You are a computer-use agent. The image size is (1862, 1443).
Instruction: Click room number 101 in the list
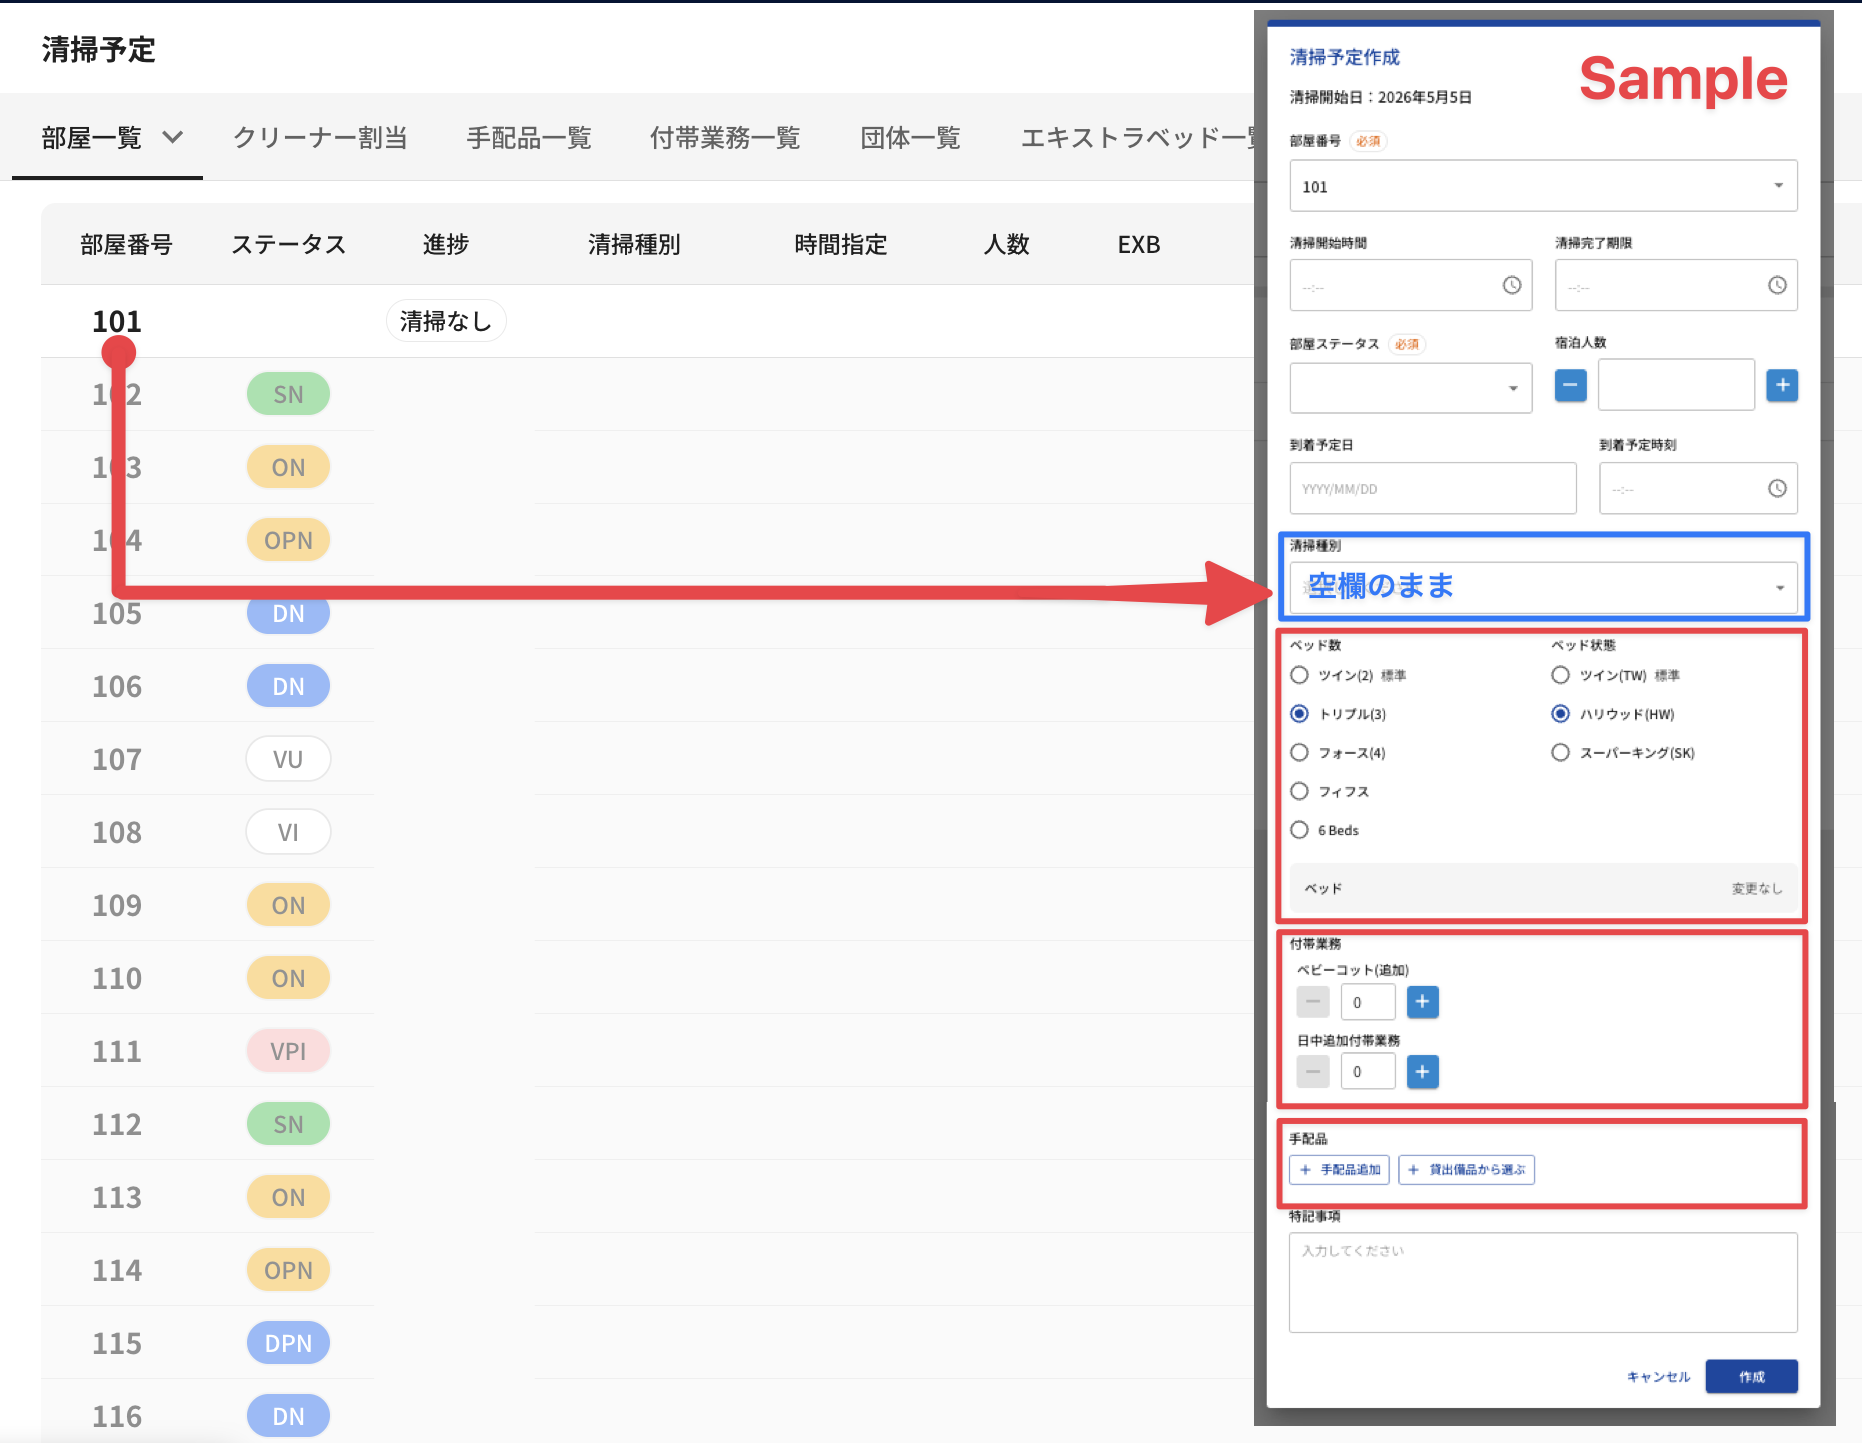[x=117, y=321]
